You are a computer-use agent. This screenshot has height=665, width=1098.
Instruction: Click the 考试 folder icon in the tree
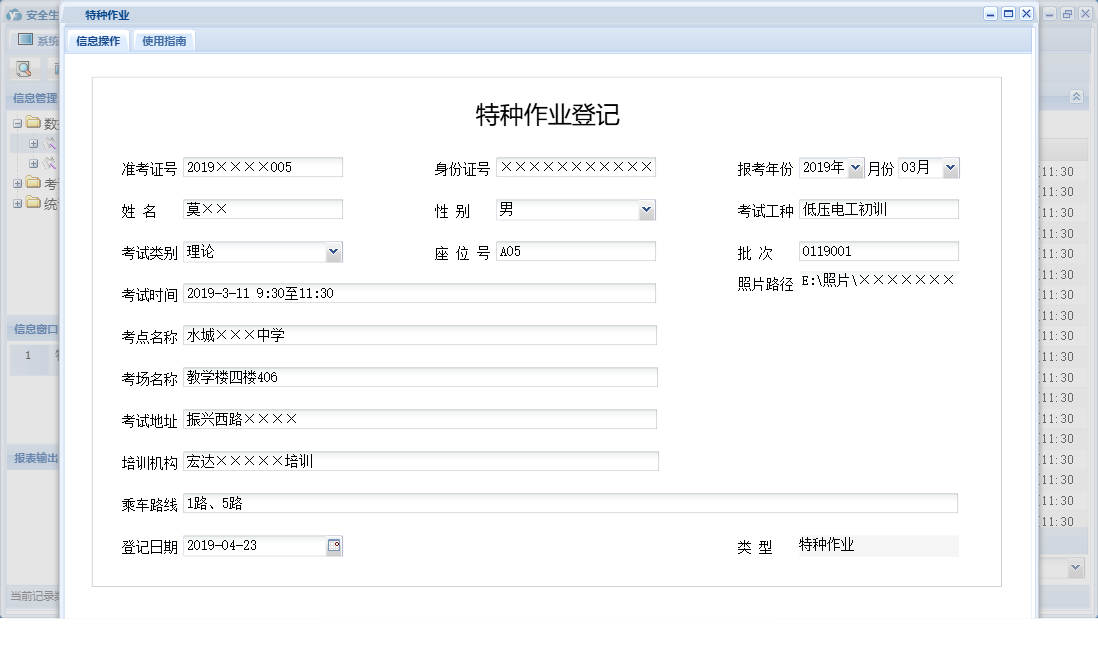tap(32, 181)
